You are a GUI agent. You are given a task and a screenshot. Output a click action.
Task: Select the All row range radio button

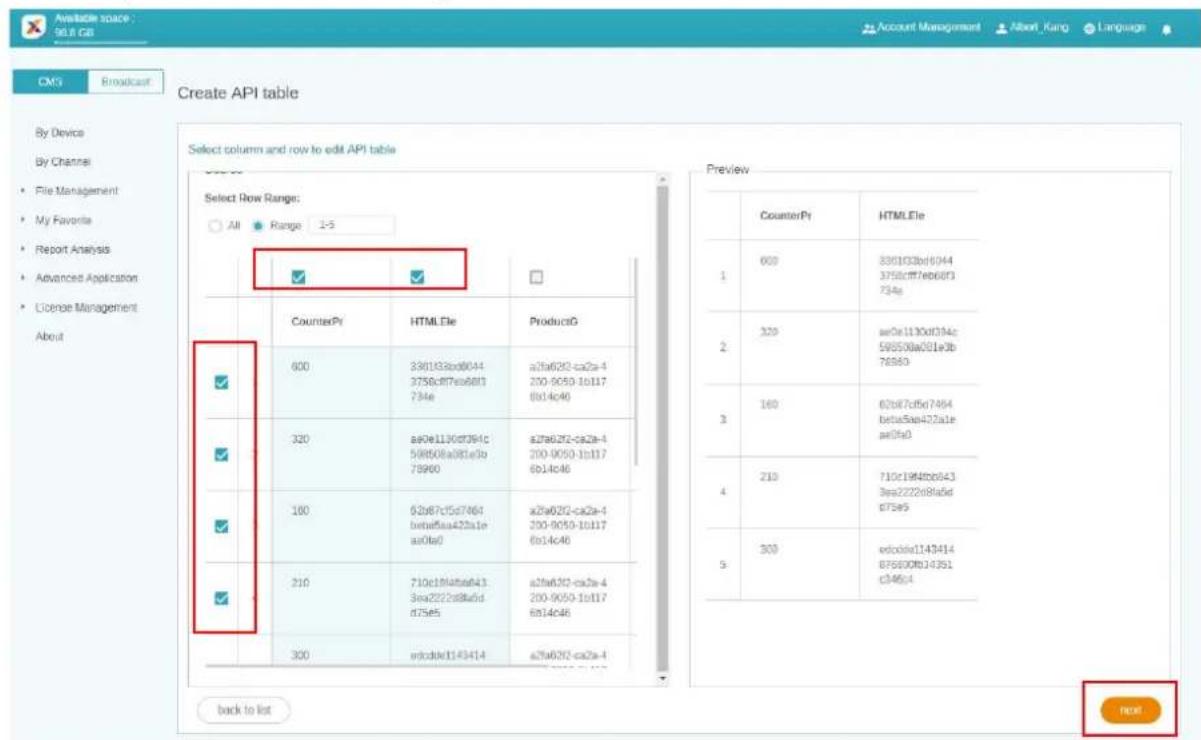(x=214, y=226)
